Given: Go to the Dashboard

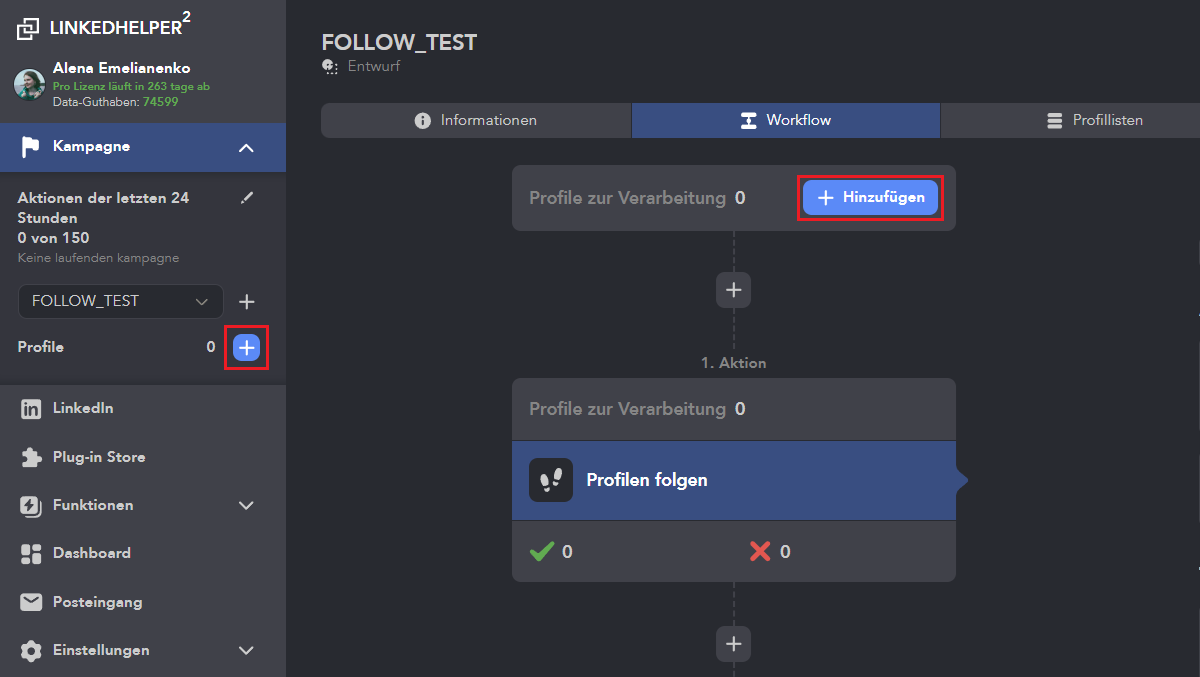Looking at the screenshot, I should click(91, 553).
